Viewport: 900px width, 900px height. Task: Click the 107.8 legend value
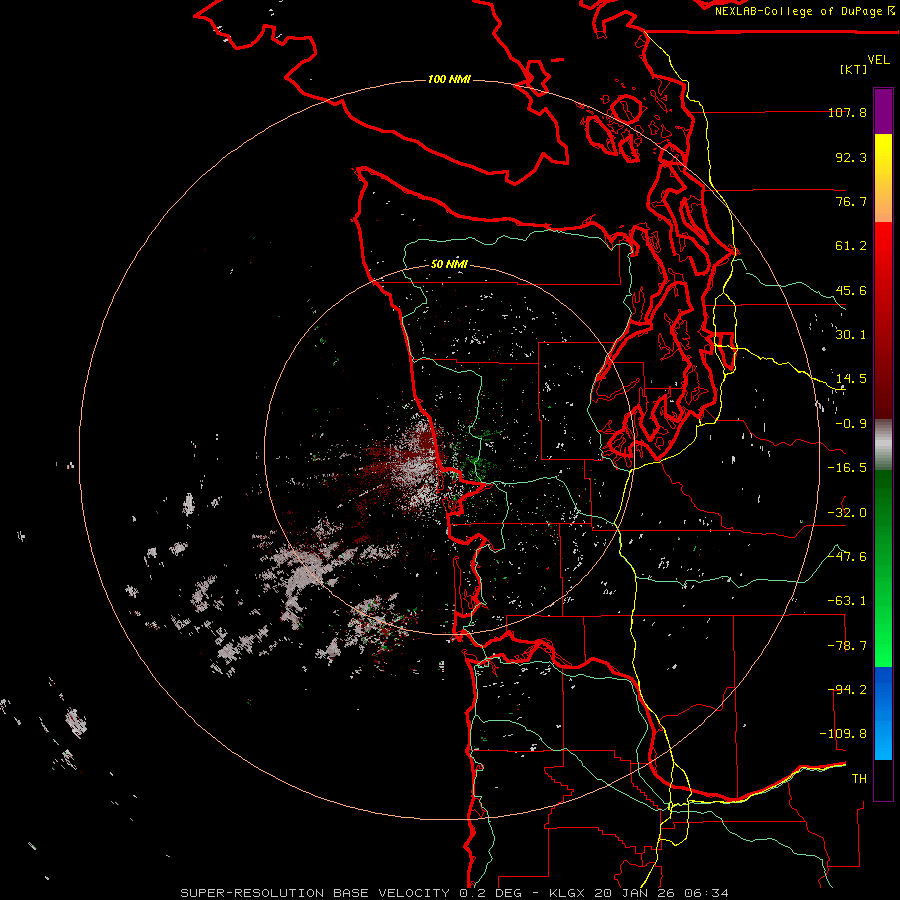point(847,112)
